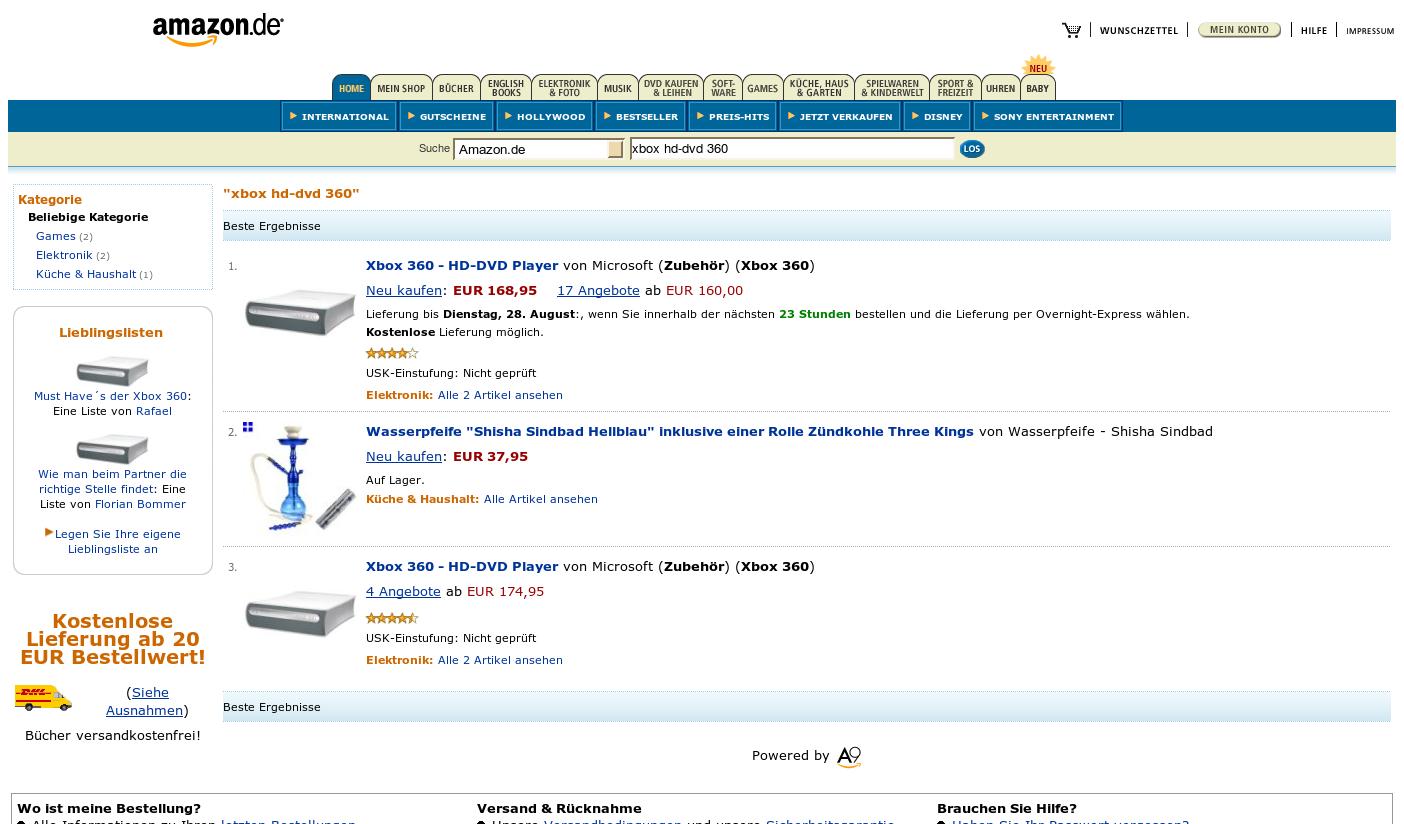Click the Mein Konto button
The width and height of the screenshot is (1404, 824).
pos(1239,30)
